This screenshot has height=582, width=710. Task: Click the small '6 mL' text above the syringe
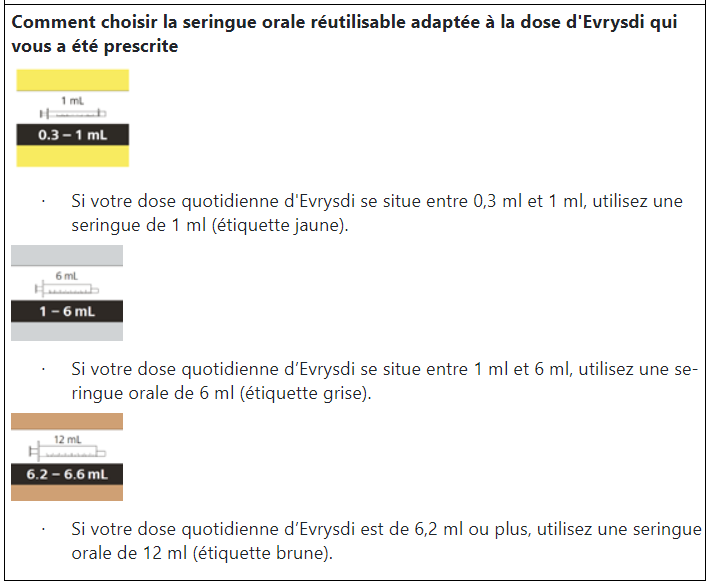(67, 276)
